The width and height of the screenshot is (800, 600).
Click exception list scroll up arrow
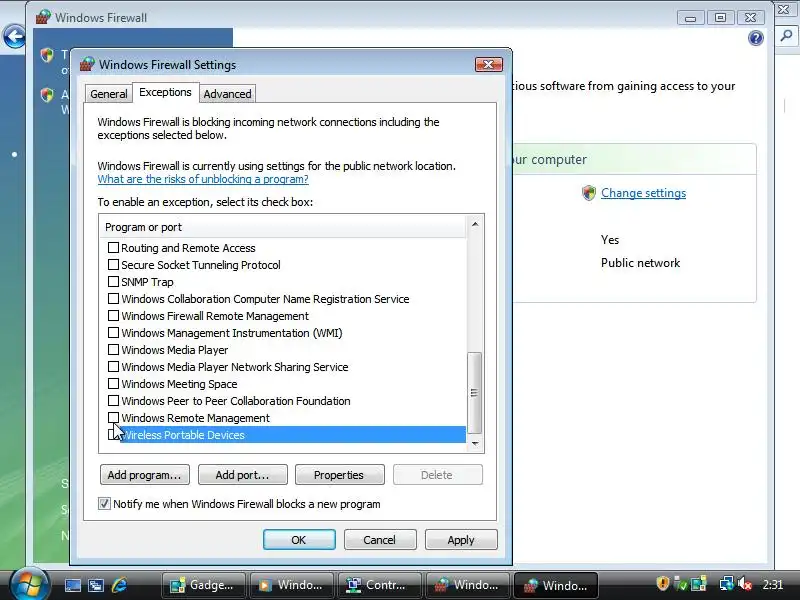pyautogui.click(x=475, y=224)
